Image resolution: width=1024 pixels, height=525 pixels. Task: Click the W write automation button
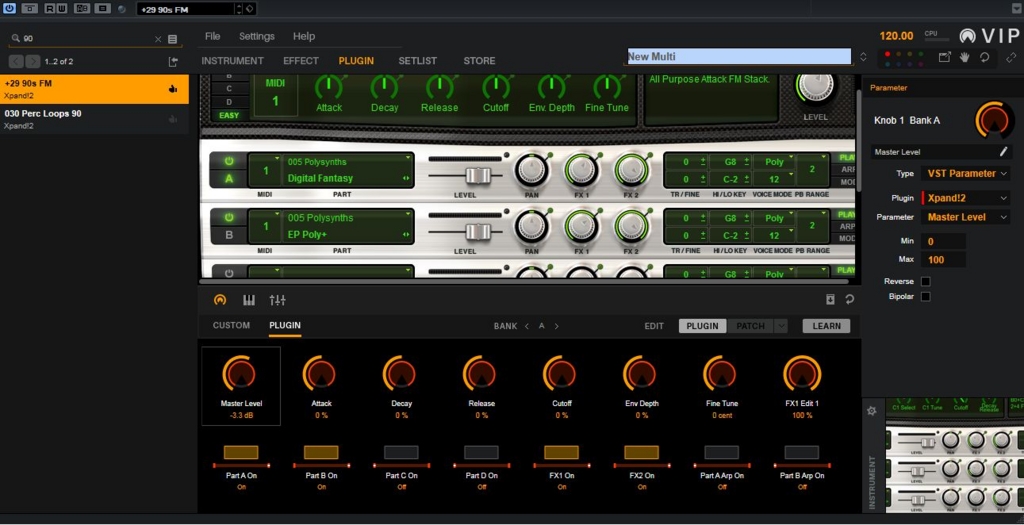click(x=60, y=8)
